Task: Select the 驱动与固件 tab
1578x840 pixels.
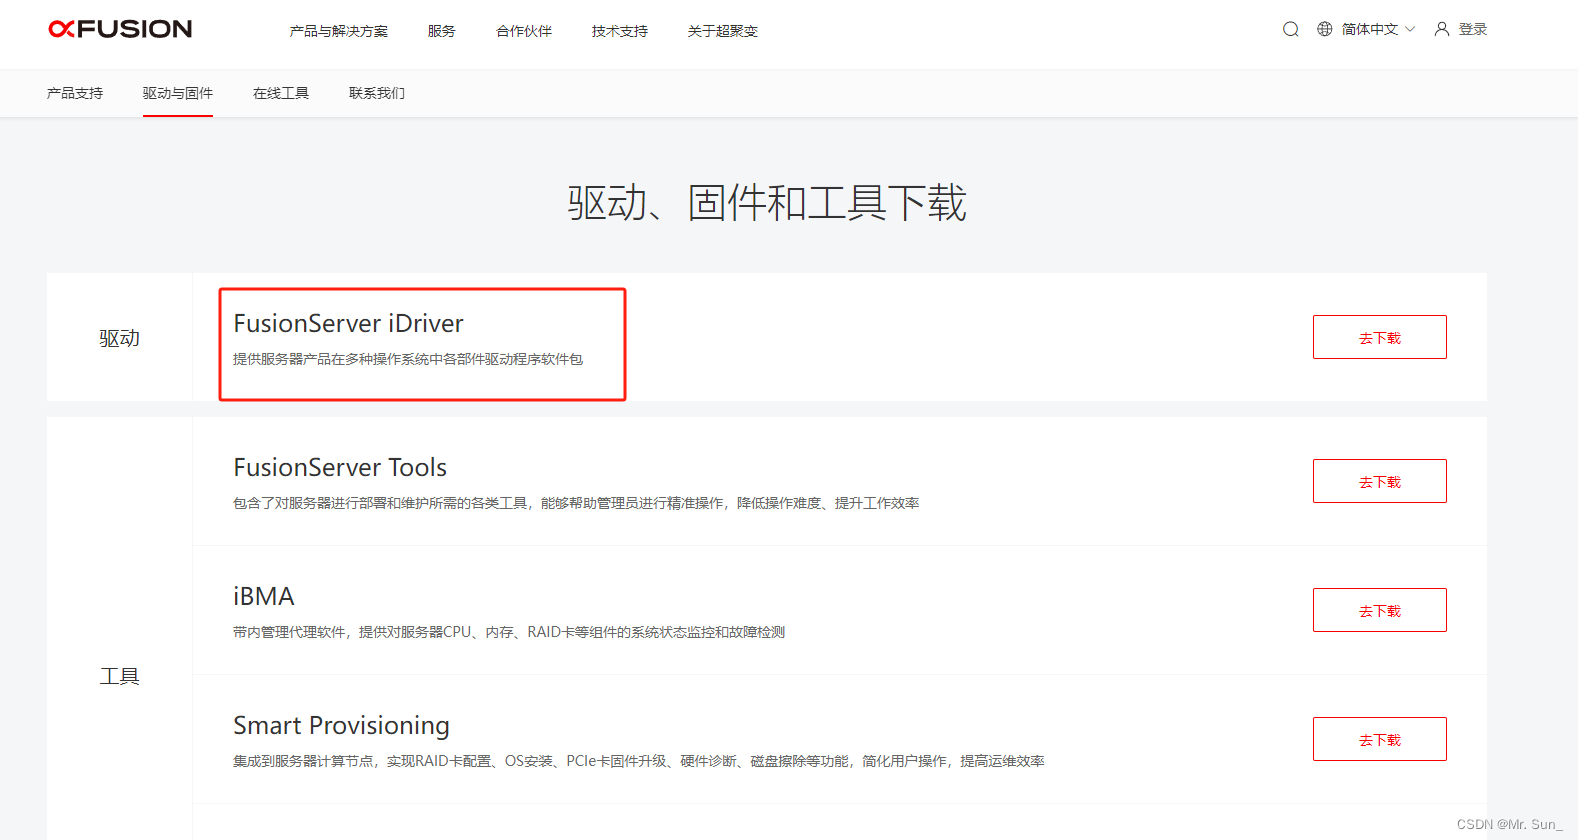Action: point(178,93)
